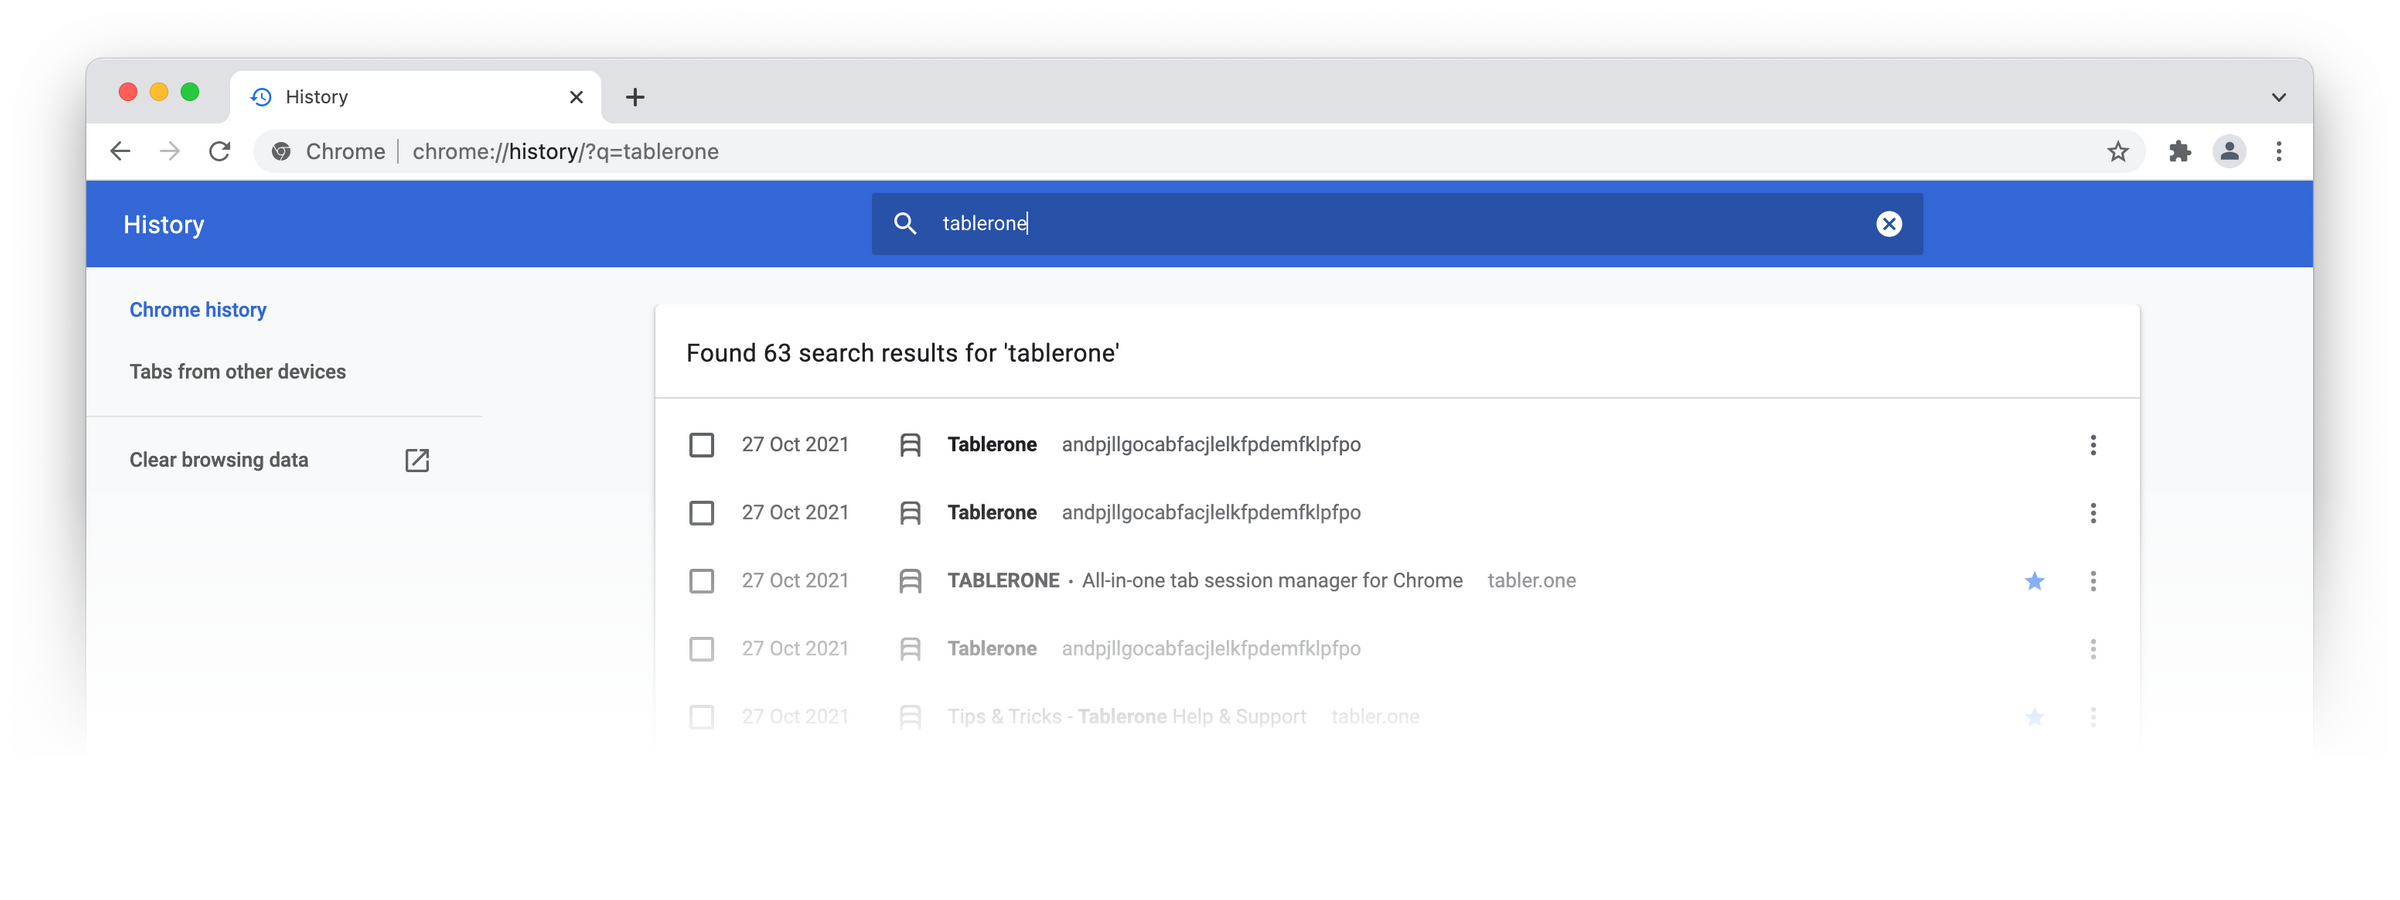
Task: Check the first Tablerone history entry
Action: [702, 445]
